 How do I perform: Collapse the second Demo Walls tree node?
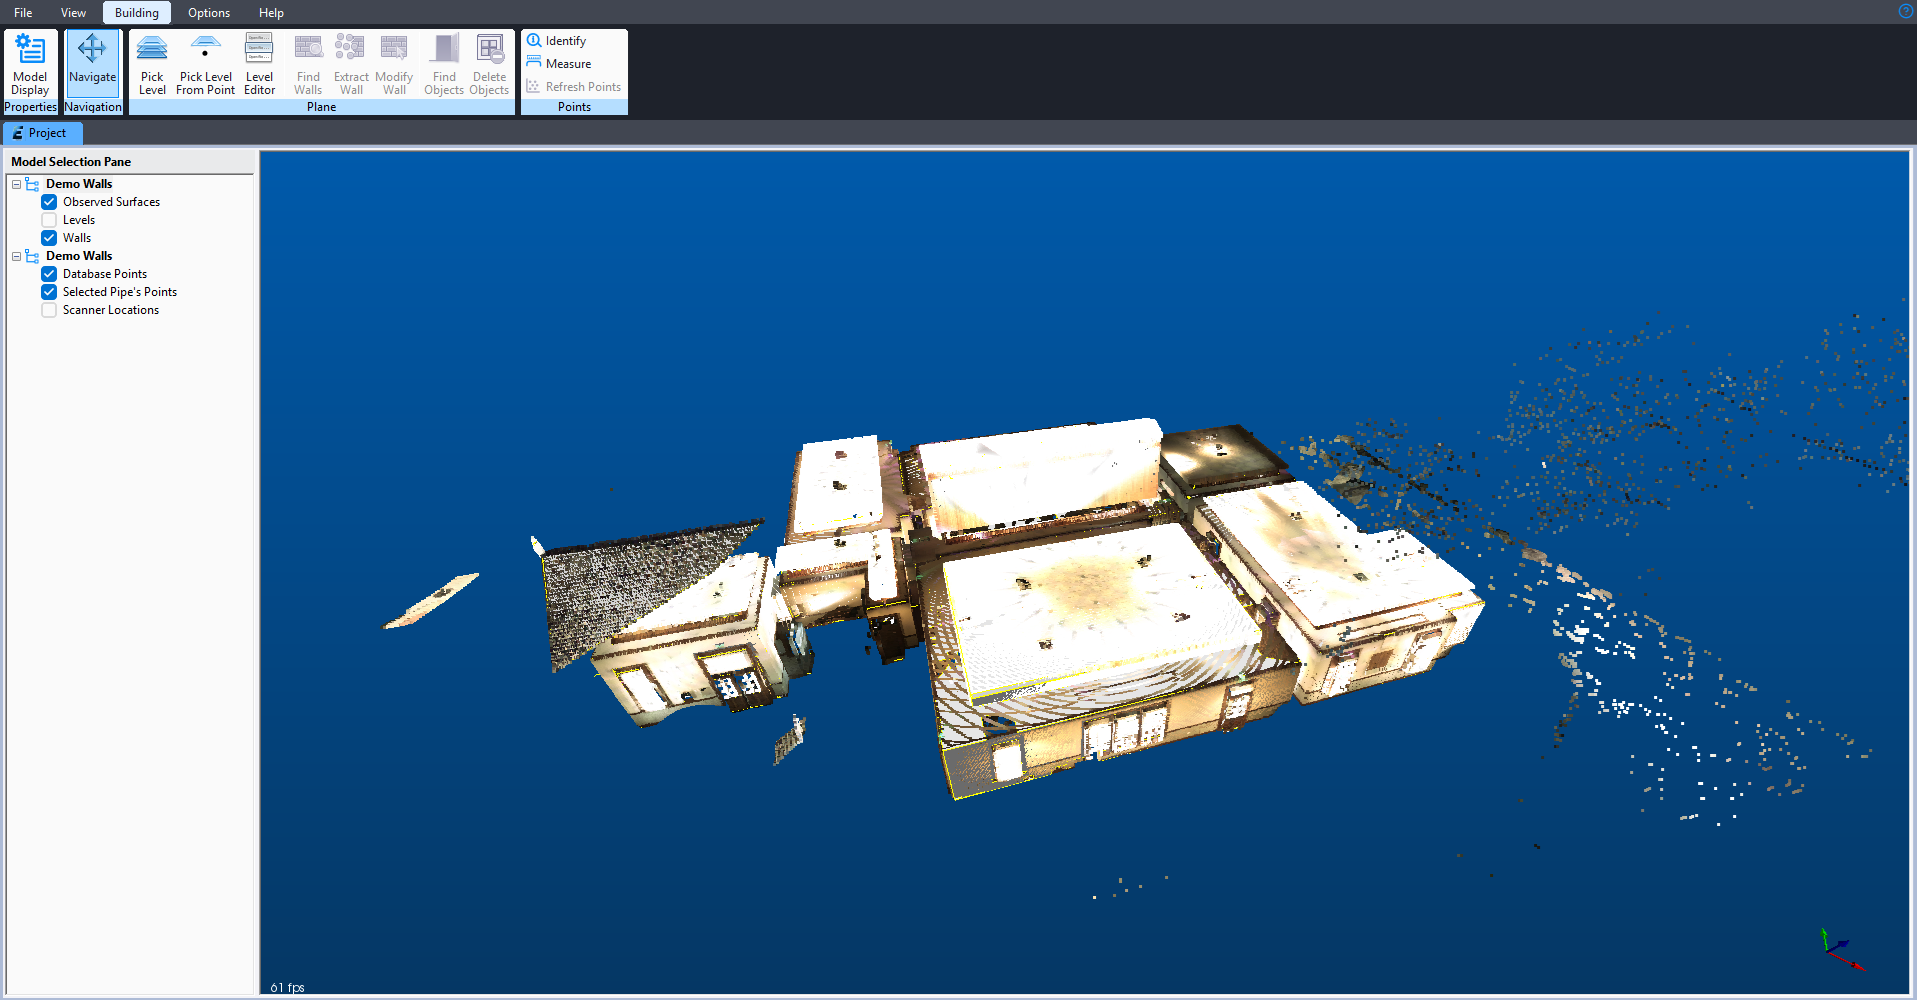tap(17, 256)
